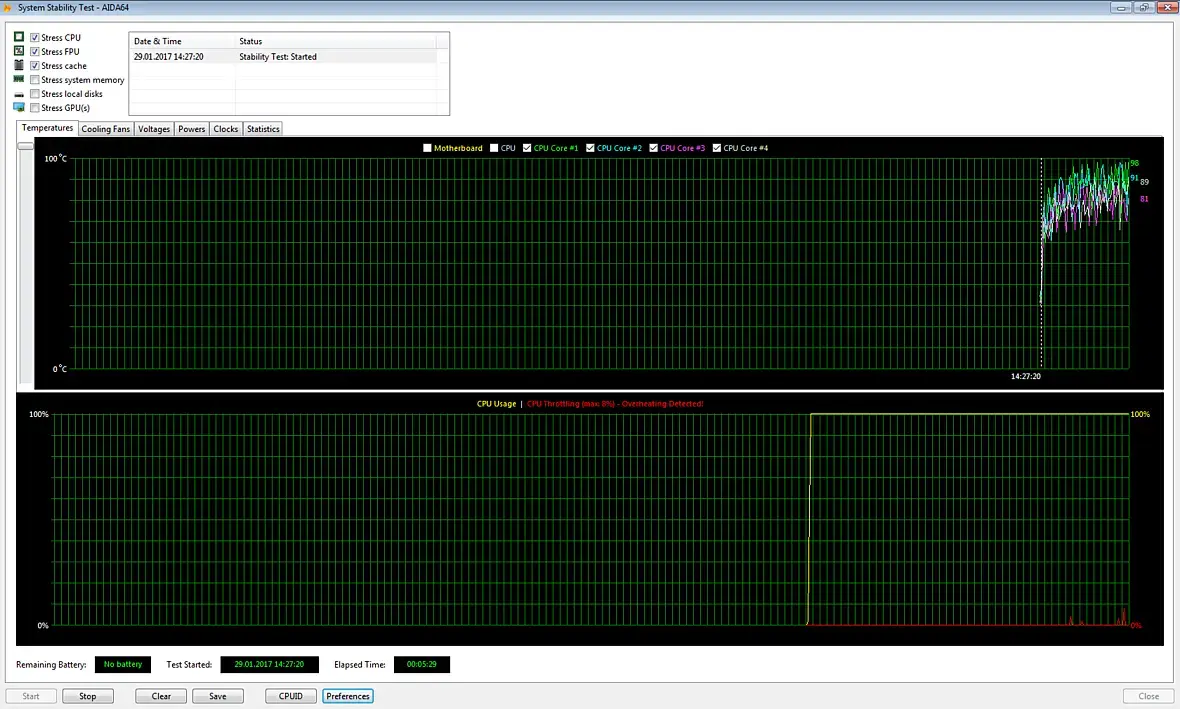
Task: Open the Statistics tab
Action: (263, 129)
